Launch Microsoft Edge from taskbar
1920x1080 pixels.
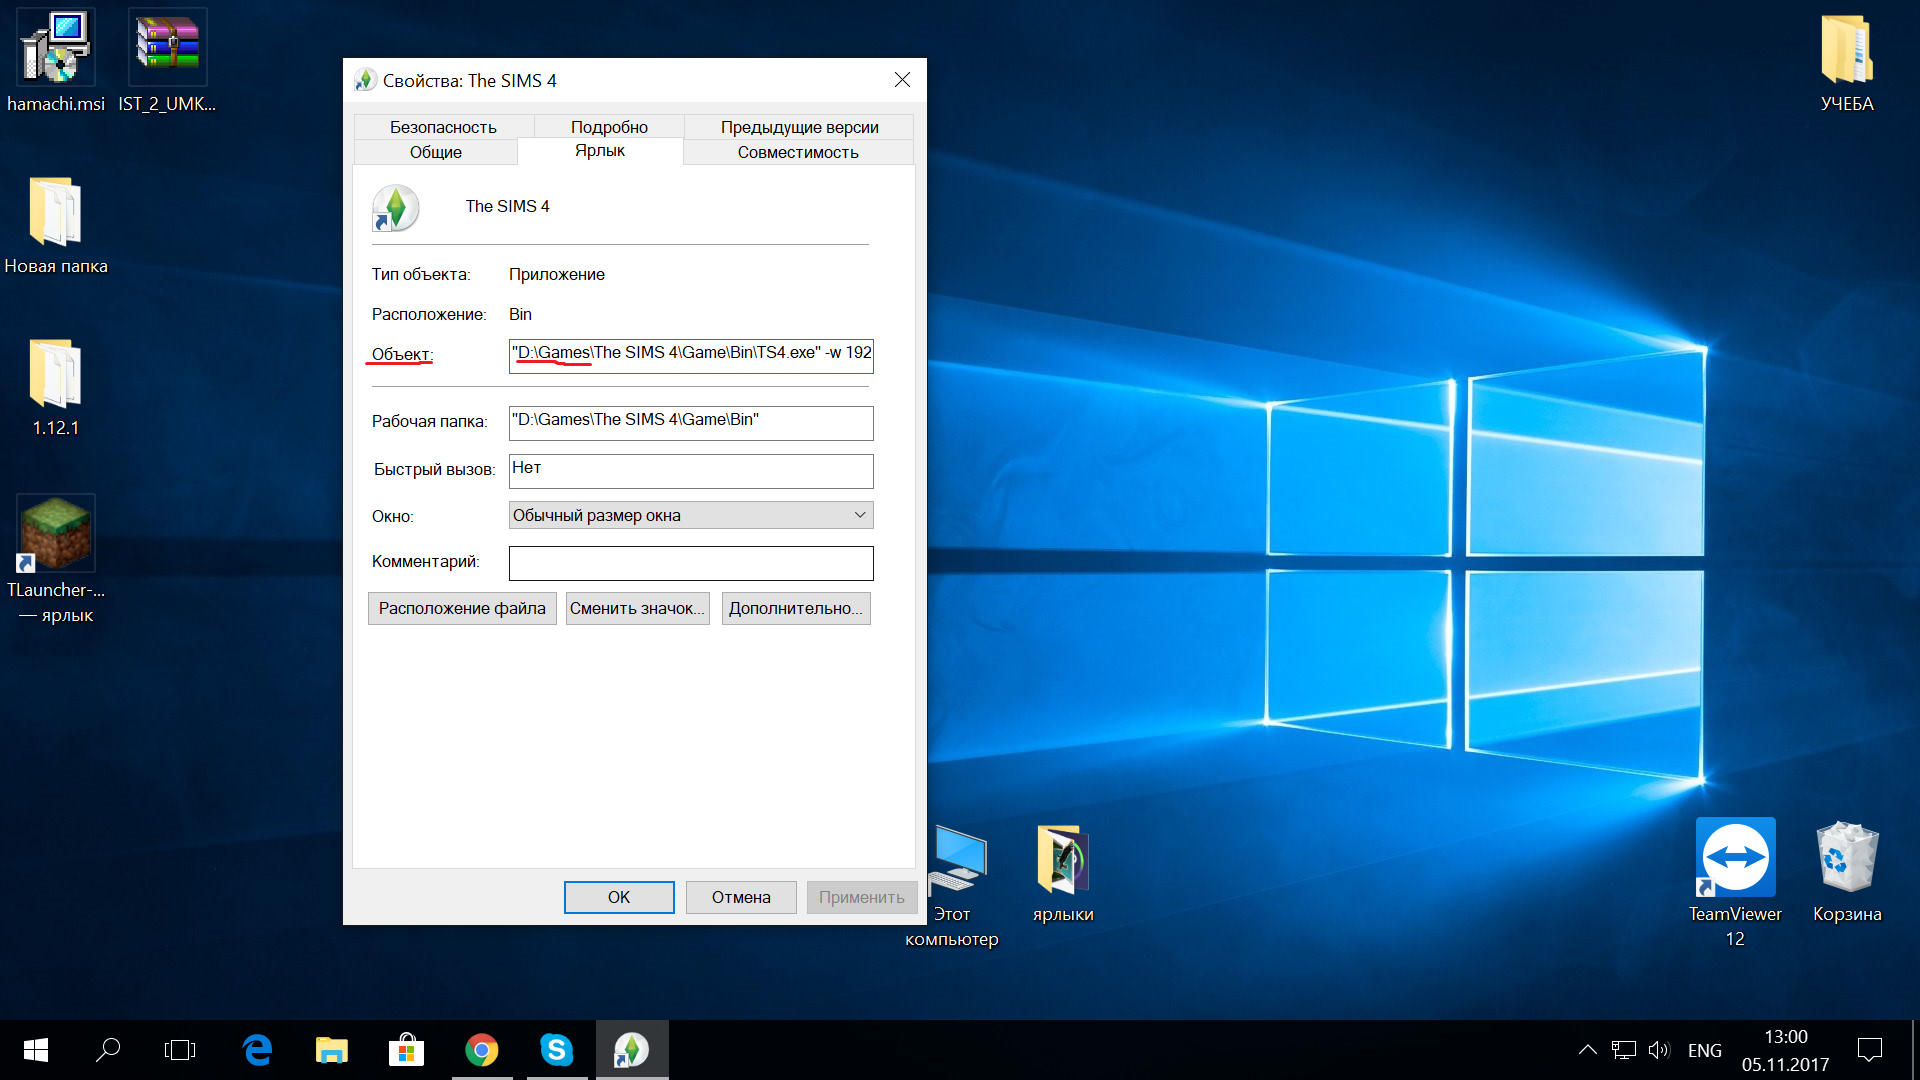pyautogui.click(x=257, y=1050)
